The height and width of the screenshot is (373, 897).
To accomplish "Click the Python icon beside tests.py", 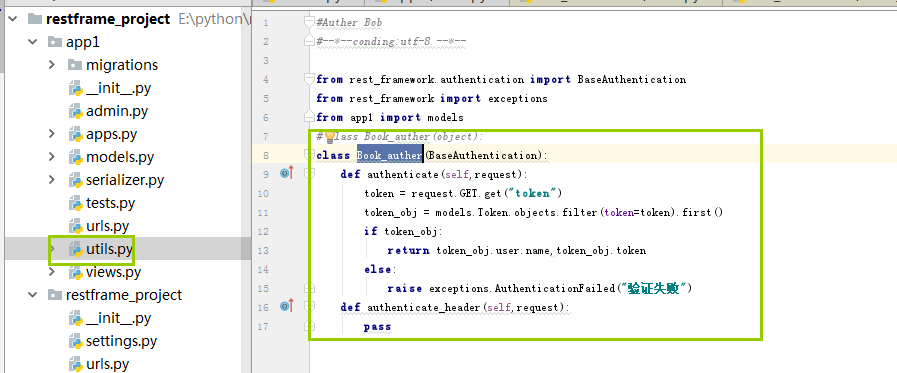I will [76, 203].
